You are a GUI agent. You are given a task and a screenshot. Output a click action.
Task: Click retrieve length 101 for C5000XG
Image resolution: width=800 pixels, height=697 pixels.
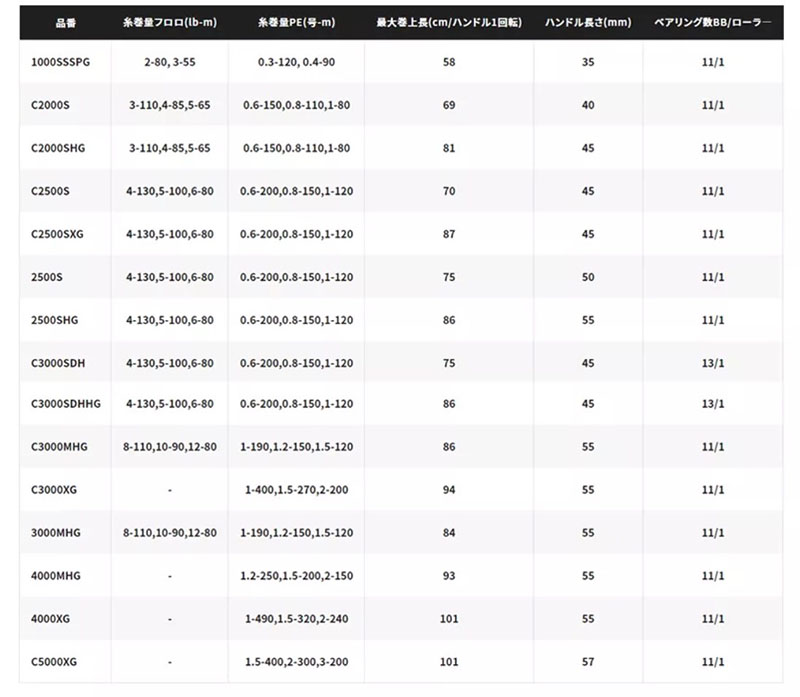click(449, 662)
